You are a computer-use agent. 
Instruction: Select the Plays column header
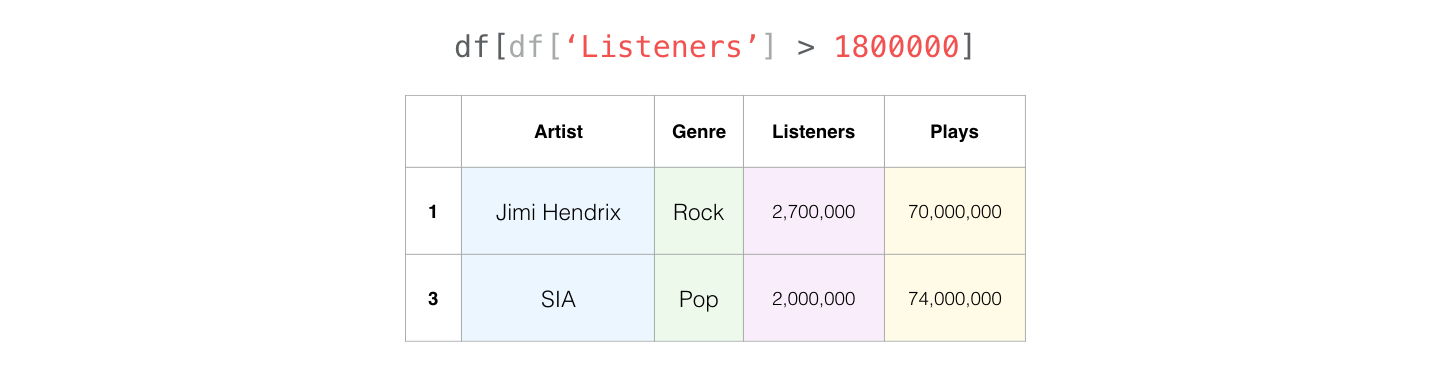(955, 131)
